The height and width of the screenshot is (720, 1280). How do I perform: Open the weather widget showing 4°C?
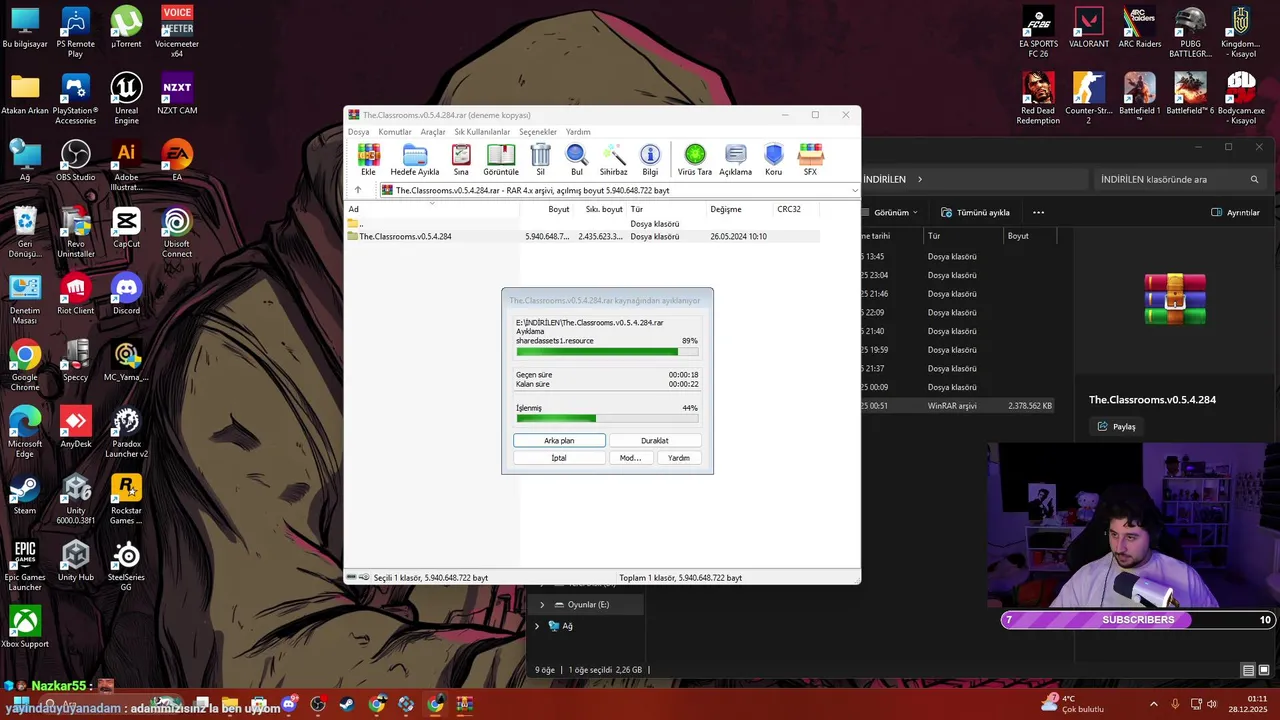(x=1073, y=704)
